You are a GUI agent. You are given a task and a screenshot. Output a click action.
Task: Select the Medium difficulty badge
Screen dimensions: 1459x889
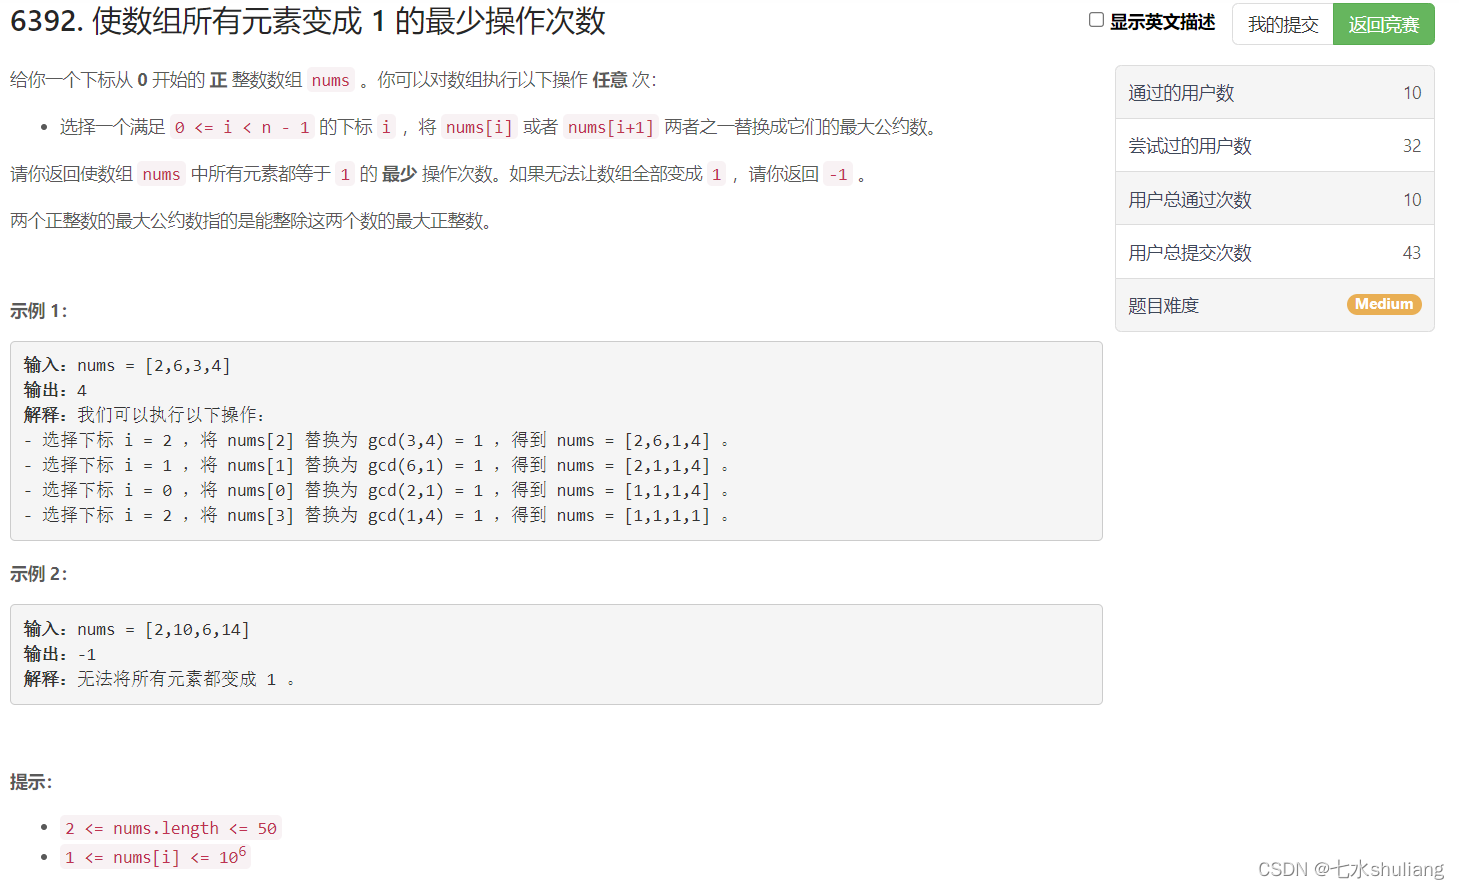(1384, 304)
